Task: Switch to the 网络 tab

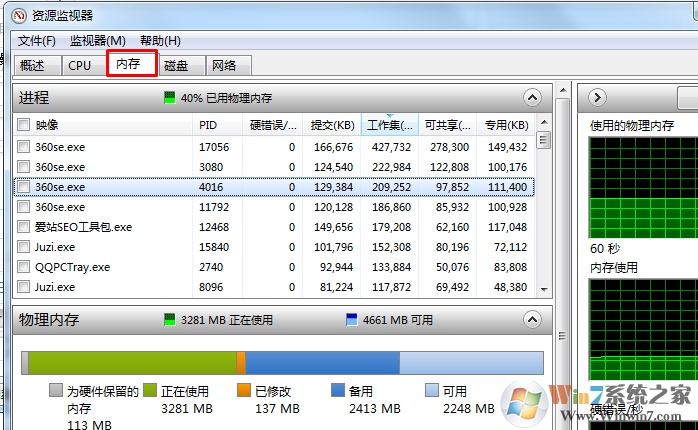Action: [x=229, y=65]
